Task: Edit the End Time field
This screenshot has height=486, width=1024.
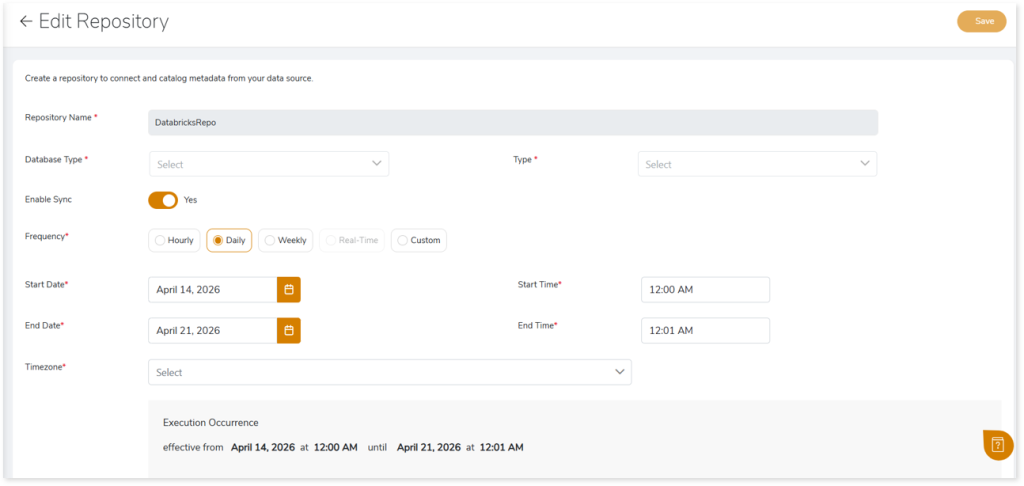Action: 705,330
